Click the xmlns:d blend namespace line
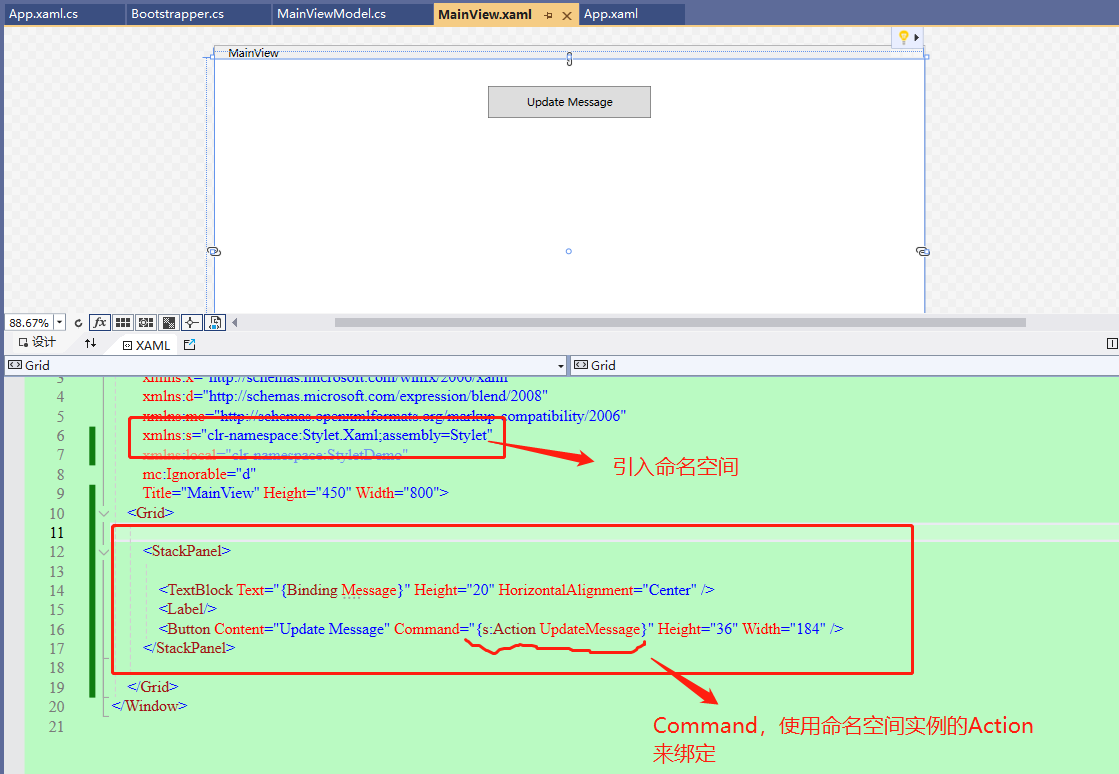Screen dimensions: 1119x774 (x=345, y=396)
